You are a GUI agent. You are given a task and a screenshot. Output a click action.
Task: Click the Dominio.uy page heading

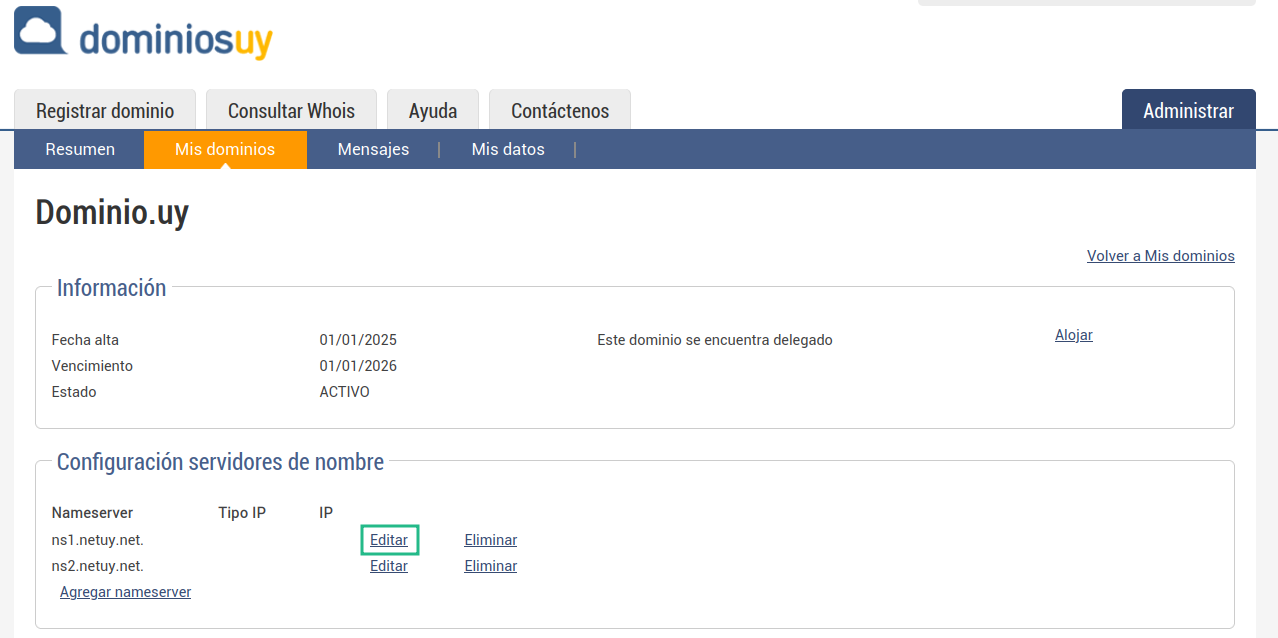coord(112,213)
